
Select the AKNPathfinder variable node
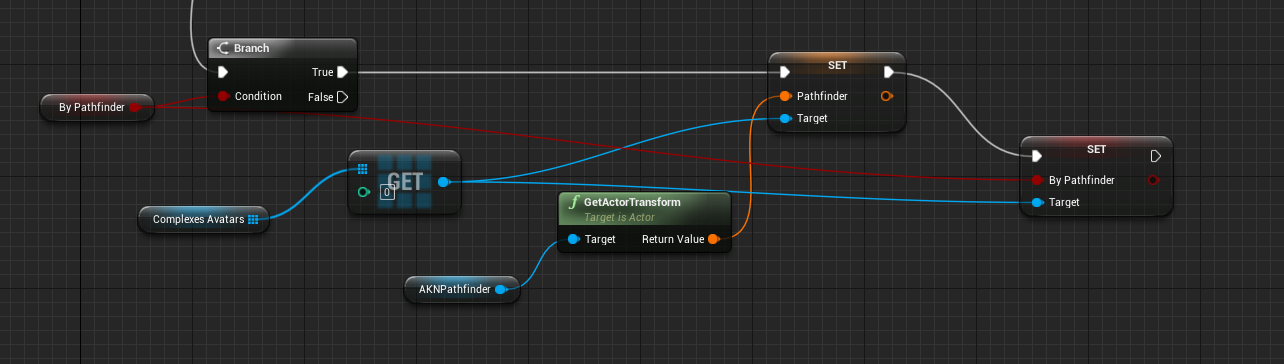[x=462, y=289]
